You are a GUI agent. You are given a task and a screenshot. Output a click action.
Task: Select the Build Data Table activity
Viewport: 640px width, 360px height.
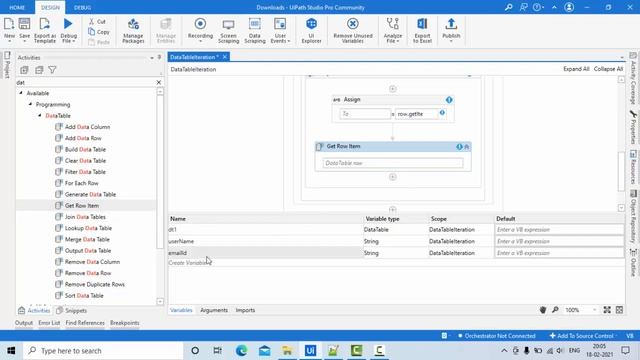click(85, 149)
